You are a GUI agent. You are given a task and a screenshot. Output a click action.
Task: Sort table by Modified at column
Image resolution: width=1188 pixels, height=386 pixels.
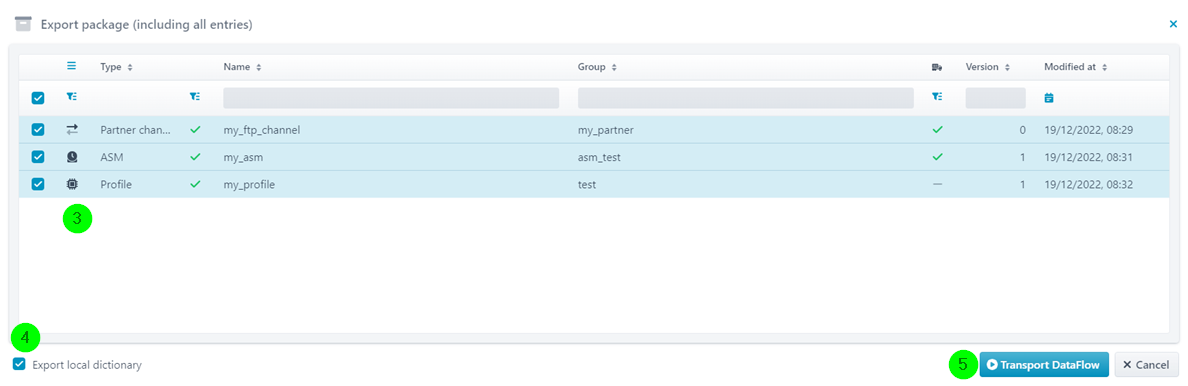[x=1076, y=67]
